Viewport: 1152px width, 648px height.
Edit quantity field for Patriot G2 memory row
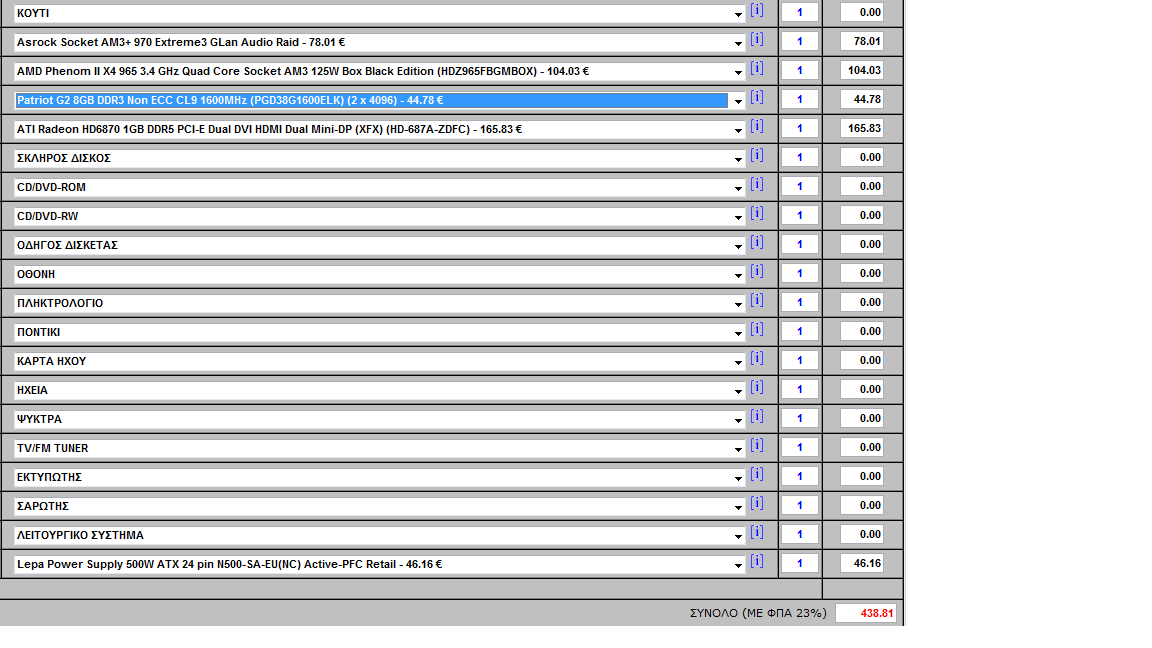(799, 99)
